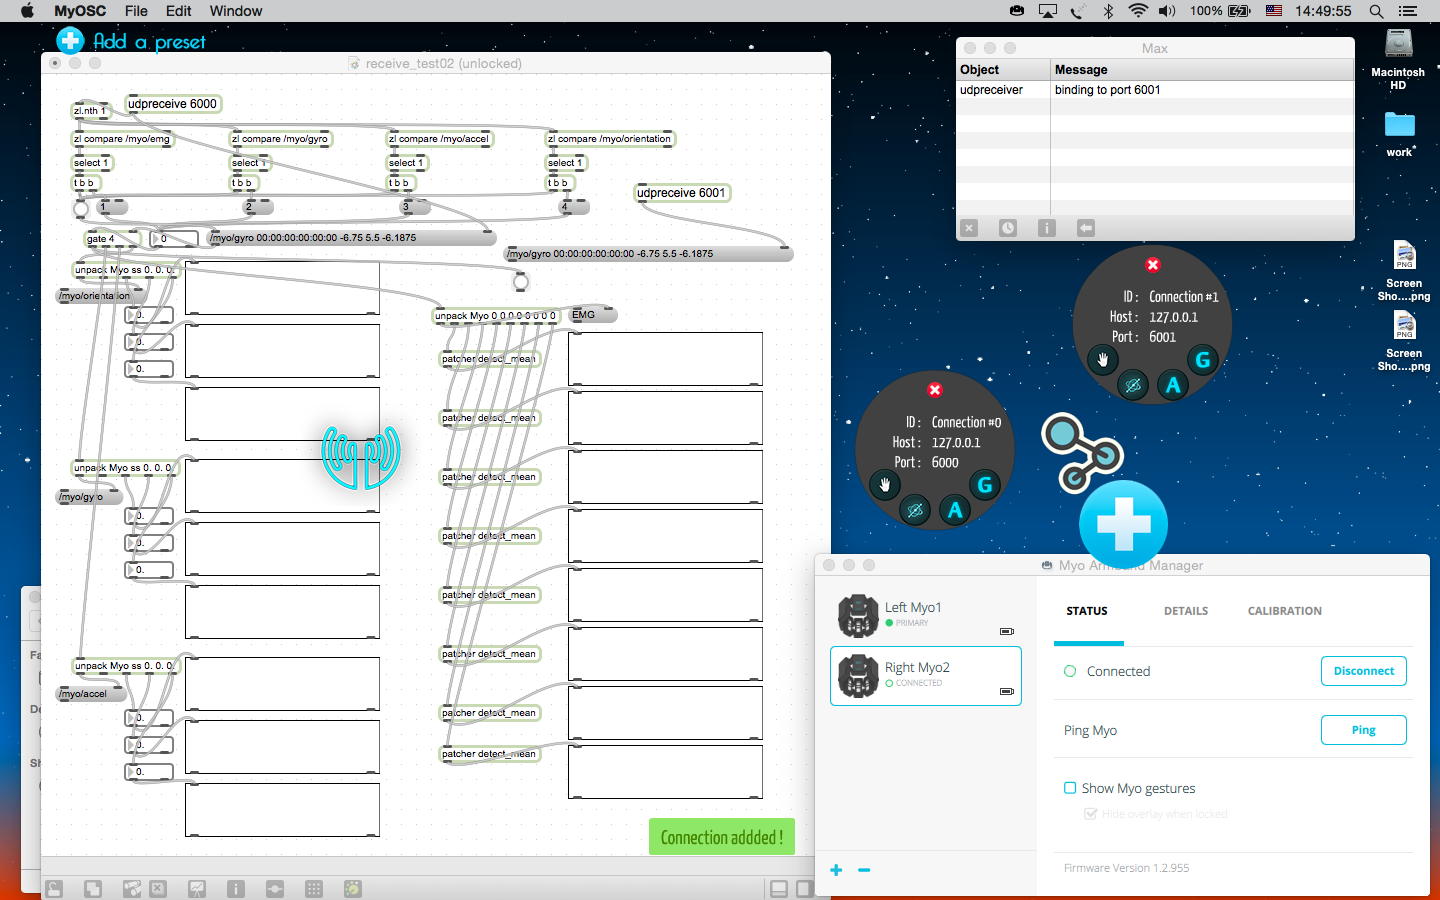The width and height of the screenshot is (1440, 900).
Task: Click the green dial icon in patcher toolbar
Action: pyautogui.click(x=353, y=888)
